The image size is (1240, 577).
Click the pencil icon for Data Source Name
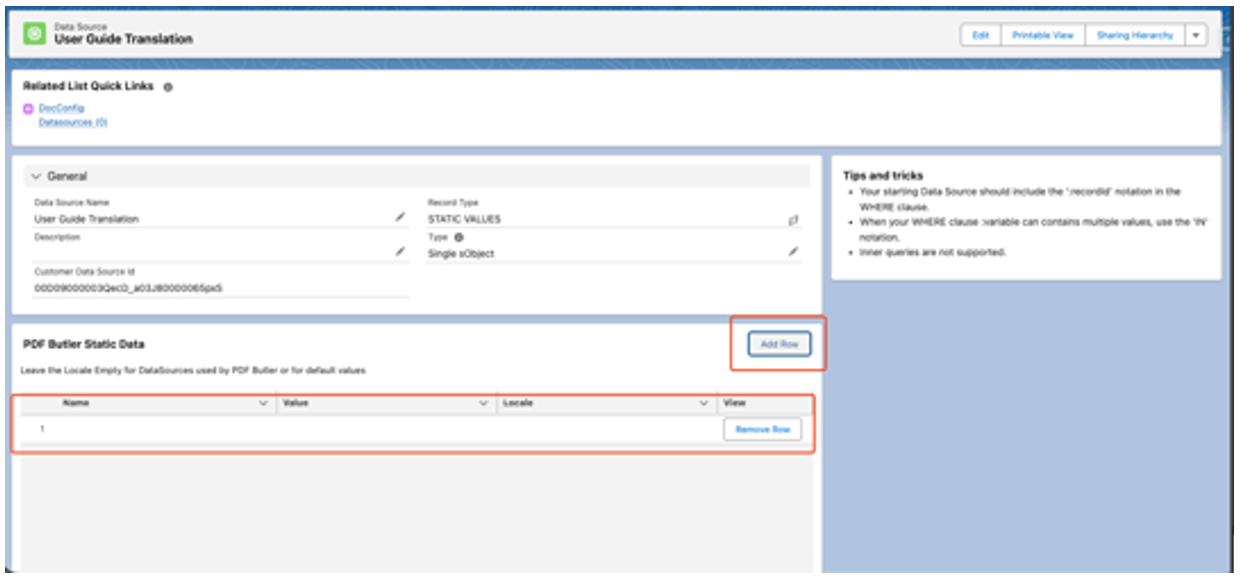(x=400, y=216)
